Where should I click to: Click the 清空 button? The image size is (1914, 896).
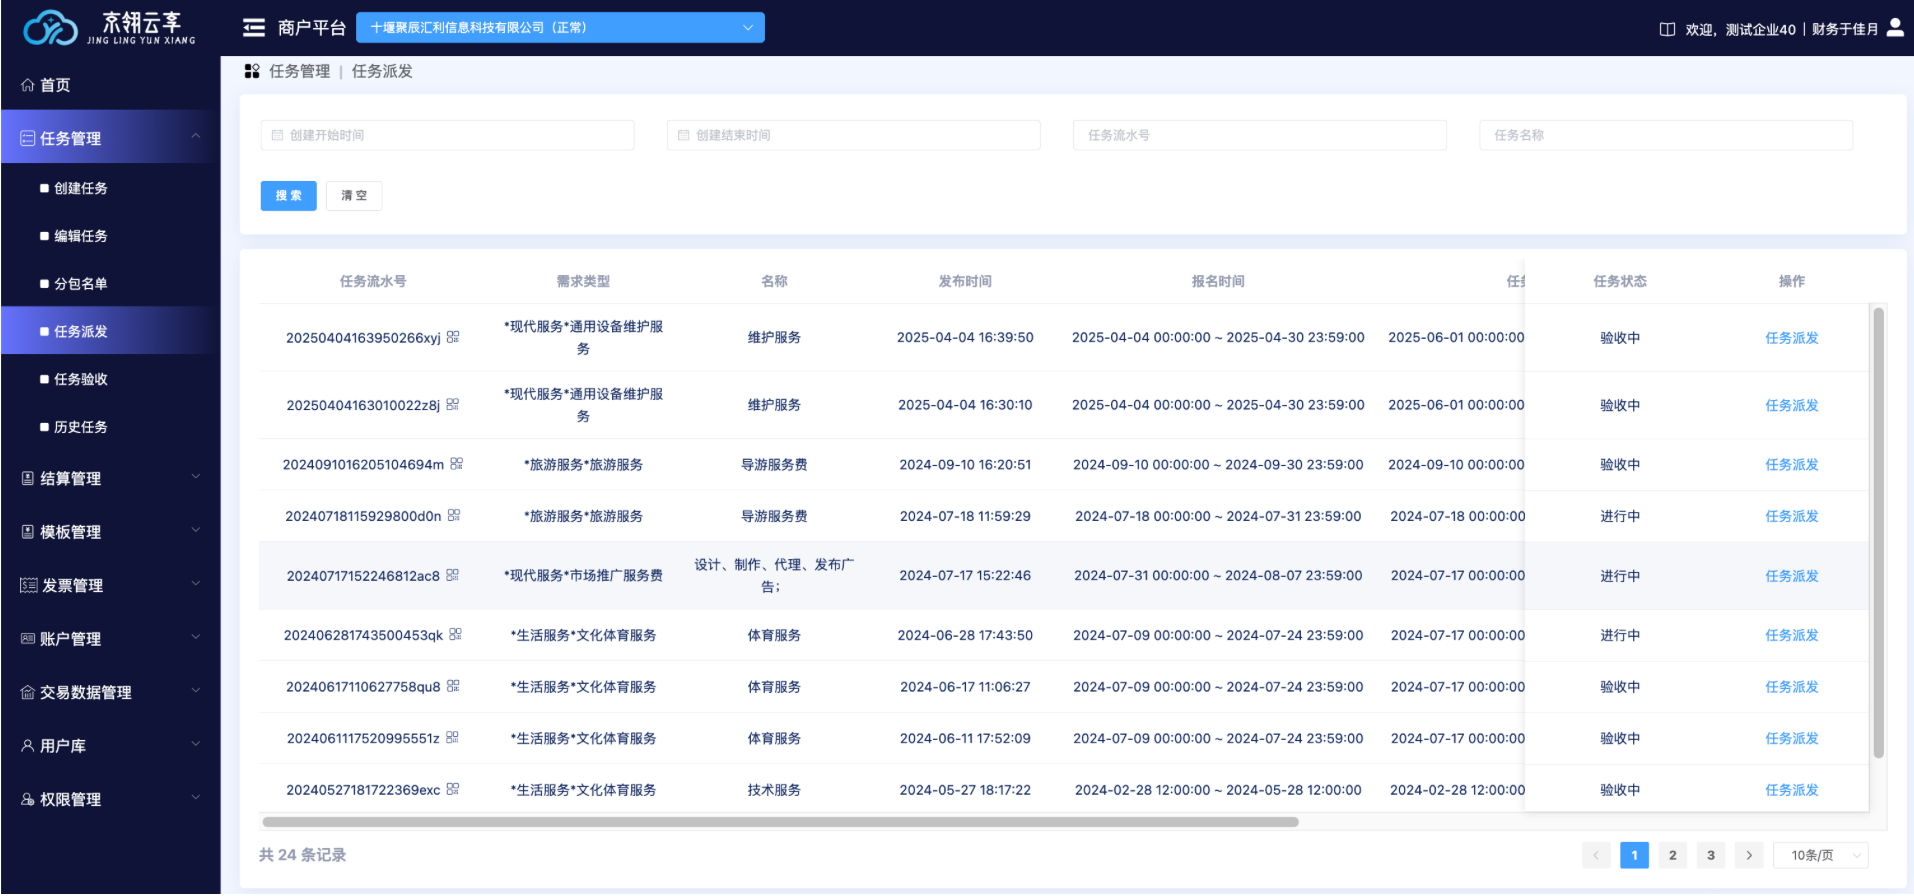point(354,196)
